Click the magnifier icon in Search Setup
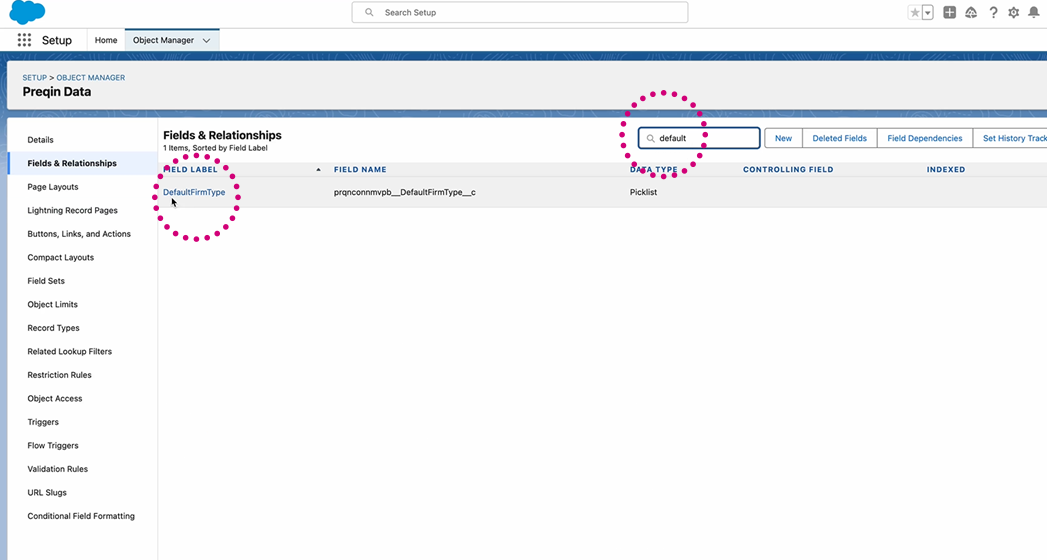Image resolution: width=1047 pixels, height=560 pixels. pos(369,12)
